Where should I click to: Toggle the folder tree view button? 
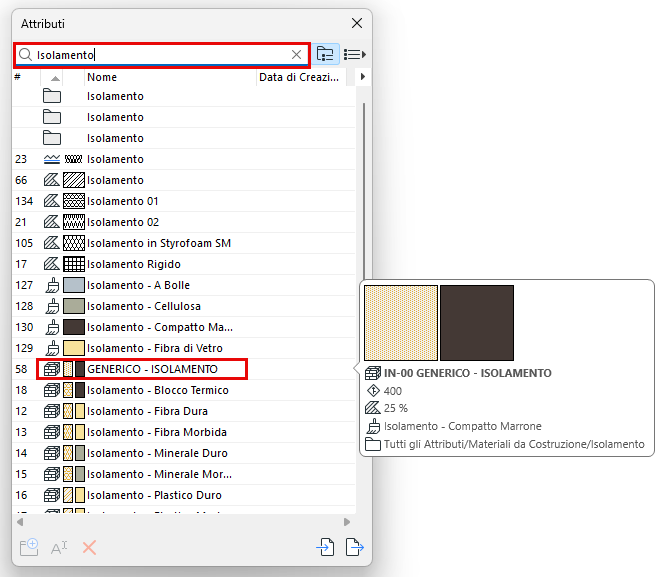coord(325,54)
